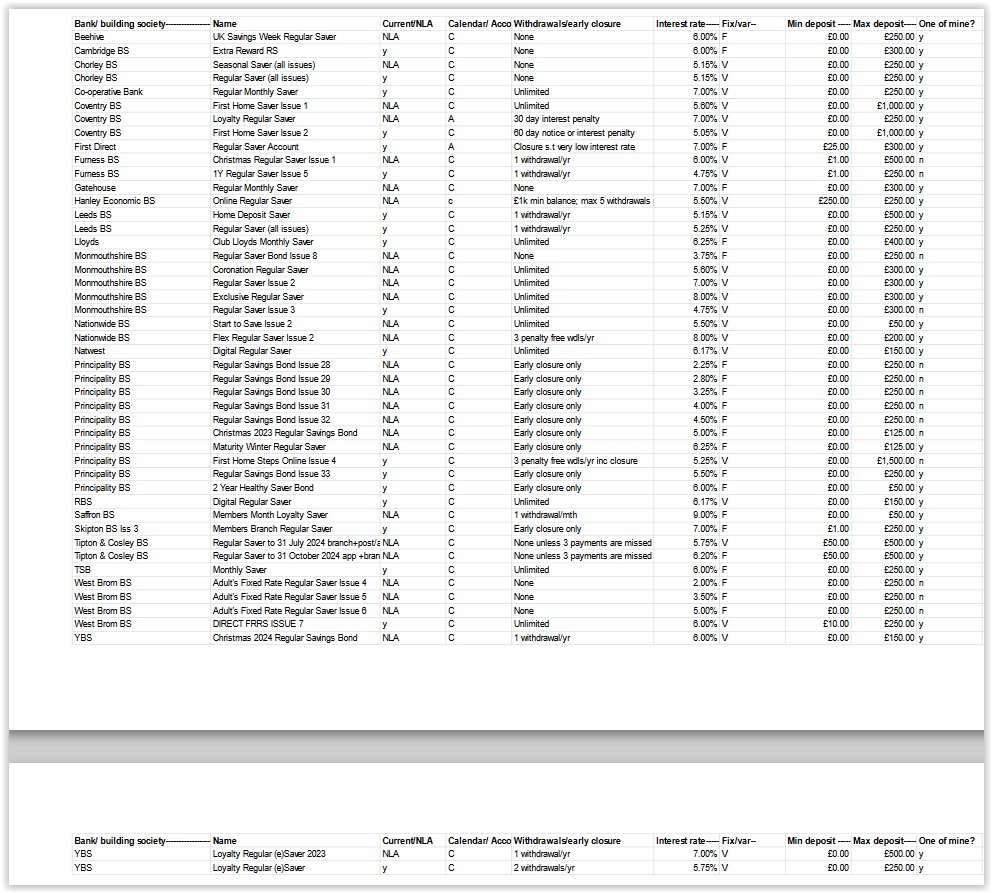Select the 'Club Lloyds Monthly Saver' cell
The width and height of the screenshot is (992, 893).
(262, 242)
